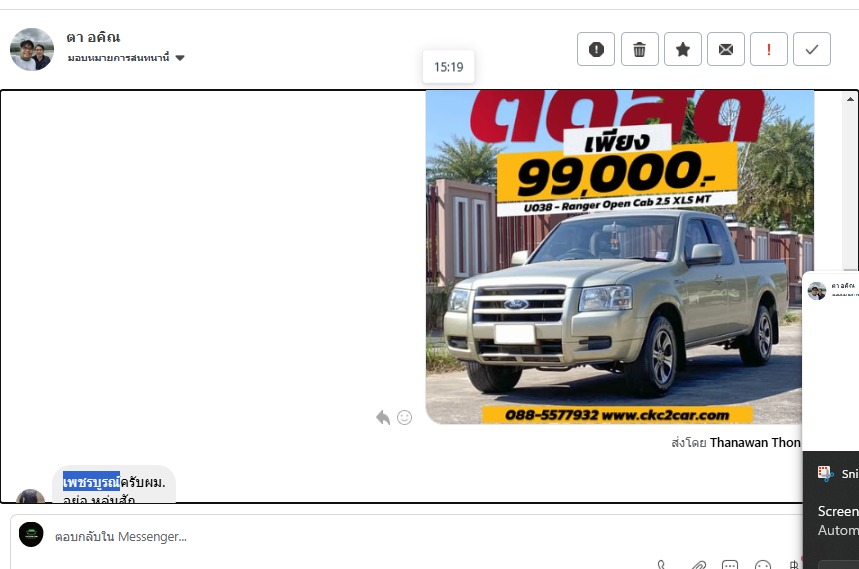Click the 15:19 timestamp label
Image resolution: width=859 pixels, height=569 pixels.
449,67
